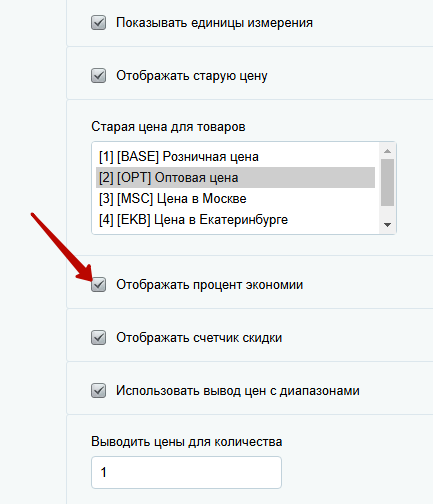
Task: Click the price list scrollbar down arrow
Action: (387, 225)
